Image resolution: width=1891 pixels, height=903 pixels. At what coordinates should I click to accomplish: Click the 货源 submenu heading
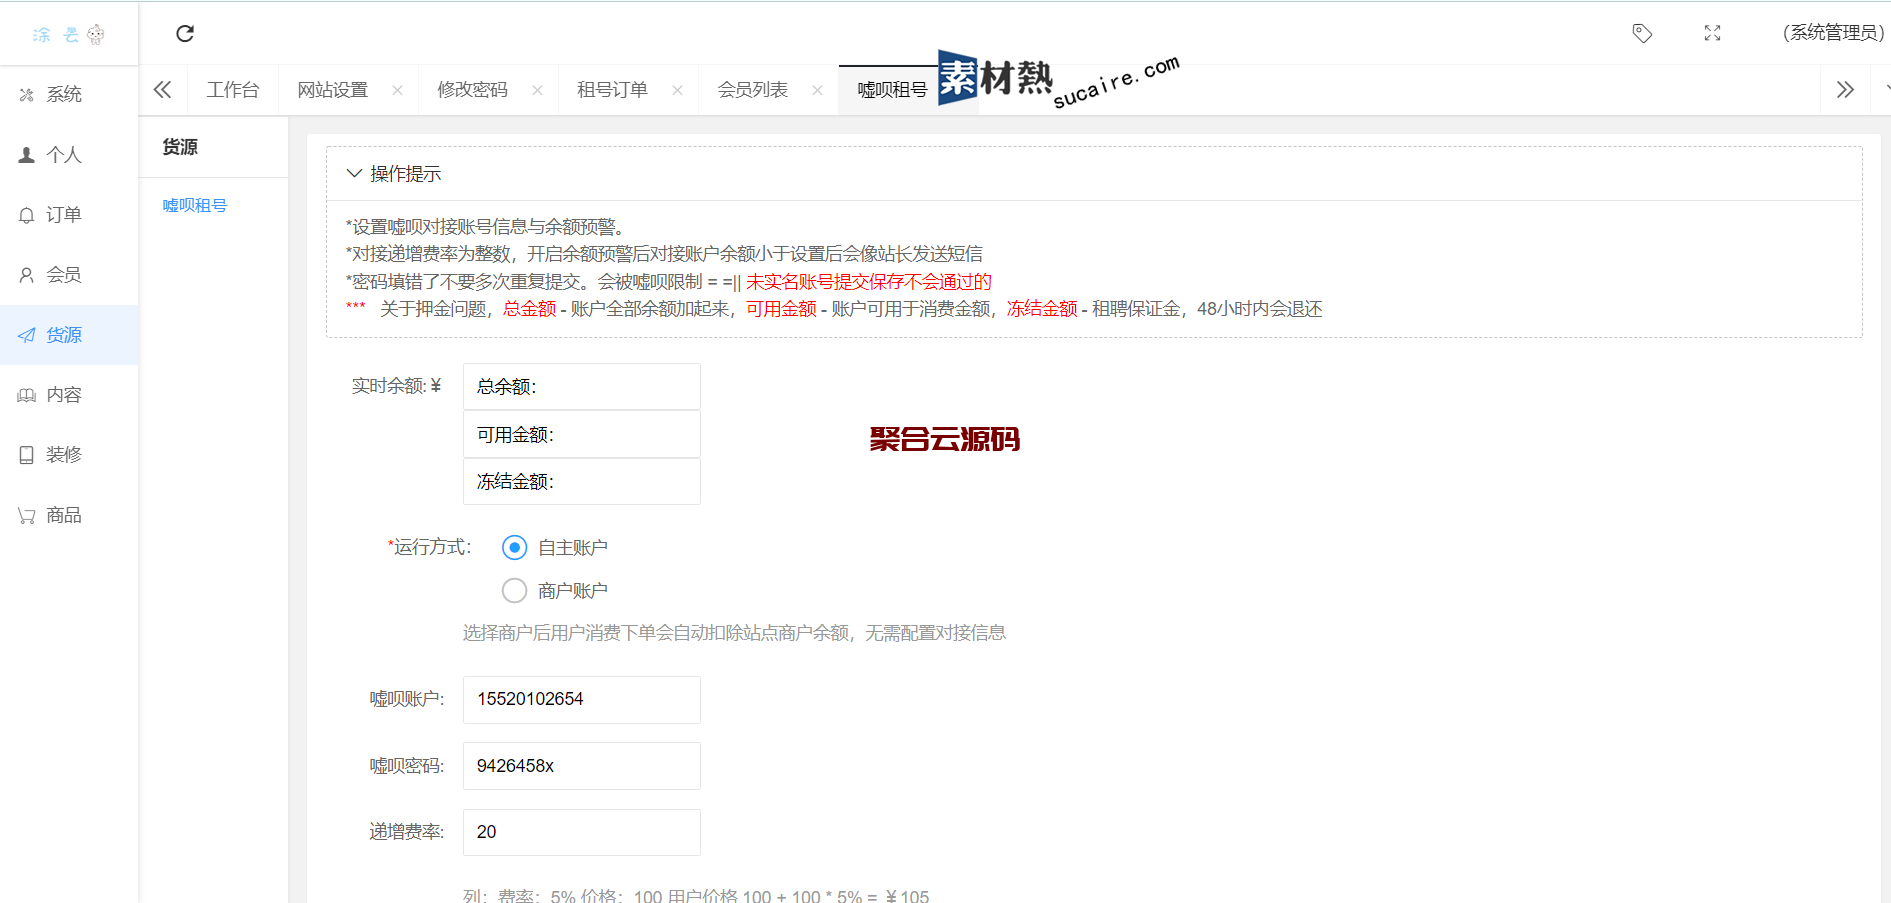click(x=180, y=147)
